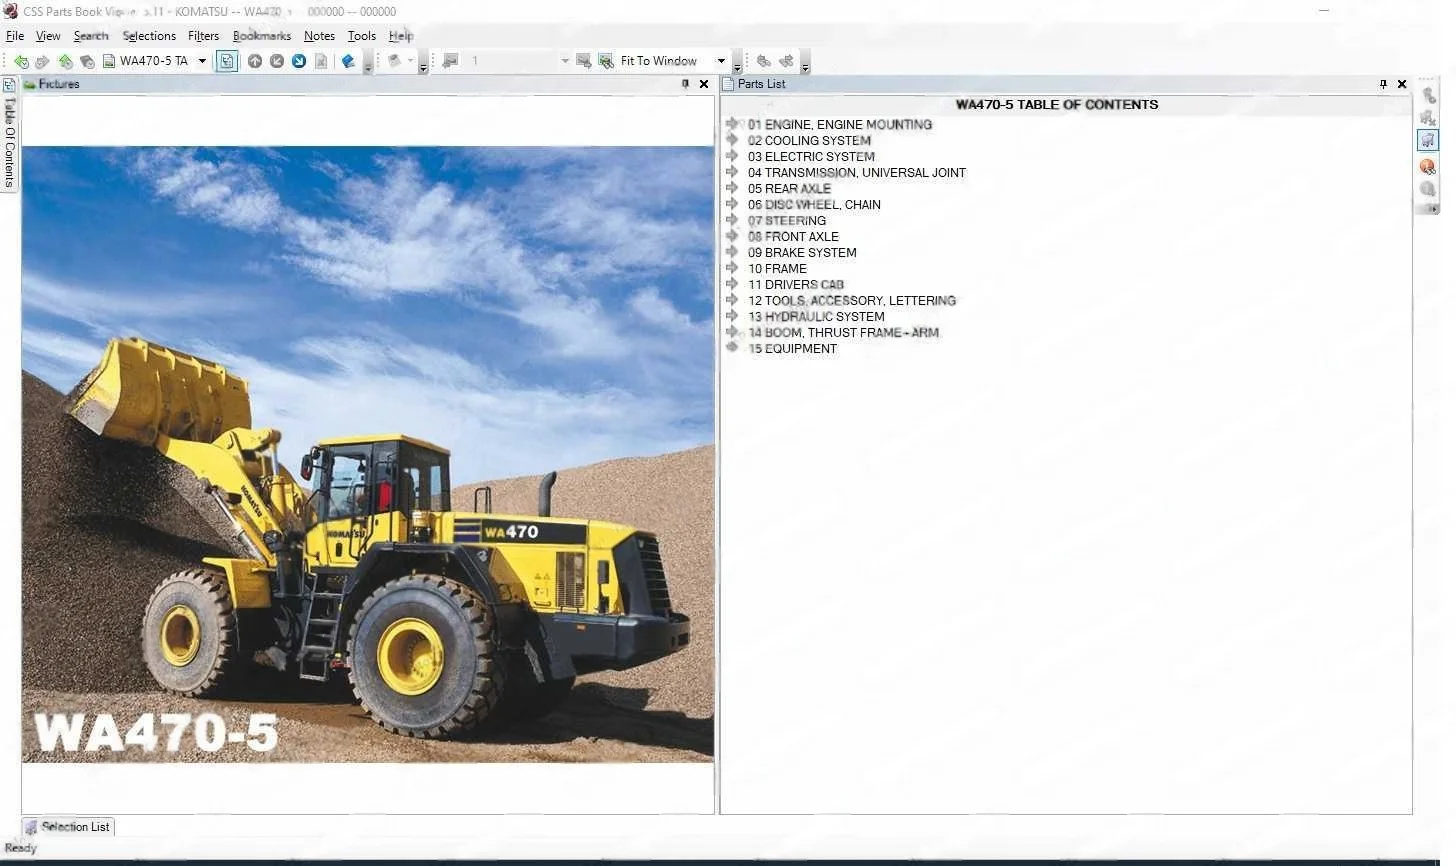Image resolution: width=1456 pixels, height=866 pixels.
Task: Select 14 BOOM, THRUST FRAME - ARM entry
Action: tap(843, 333)
